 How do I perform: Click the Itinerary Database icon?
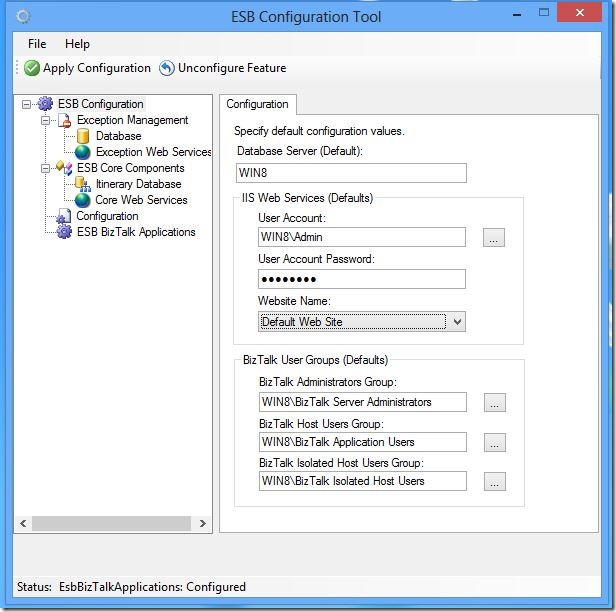tap(83, 184)
